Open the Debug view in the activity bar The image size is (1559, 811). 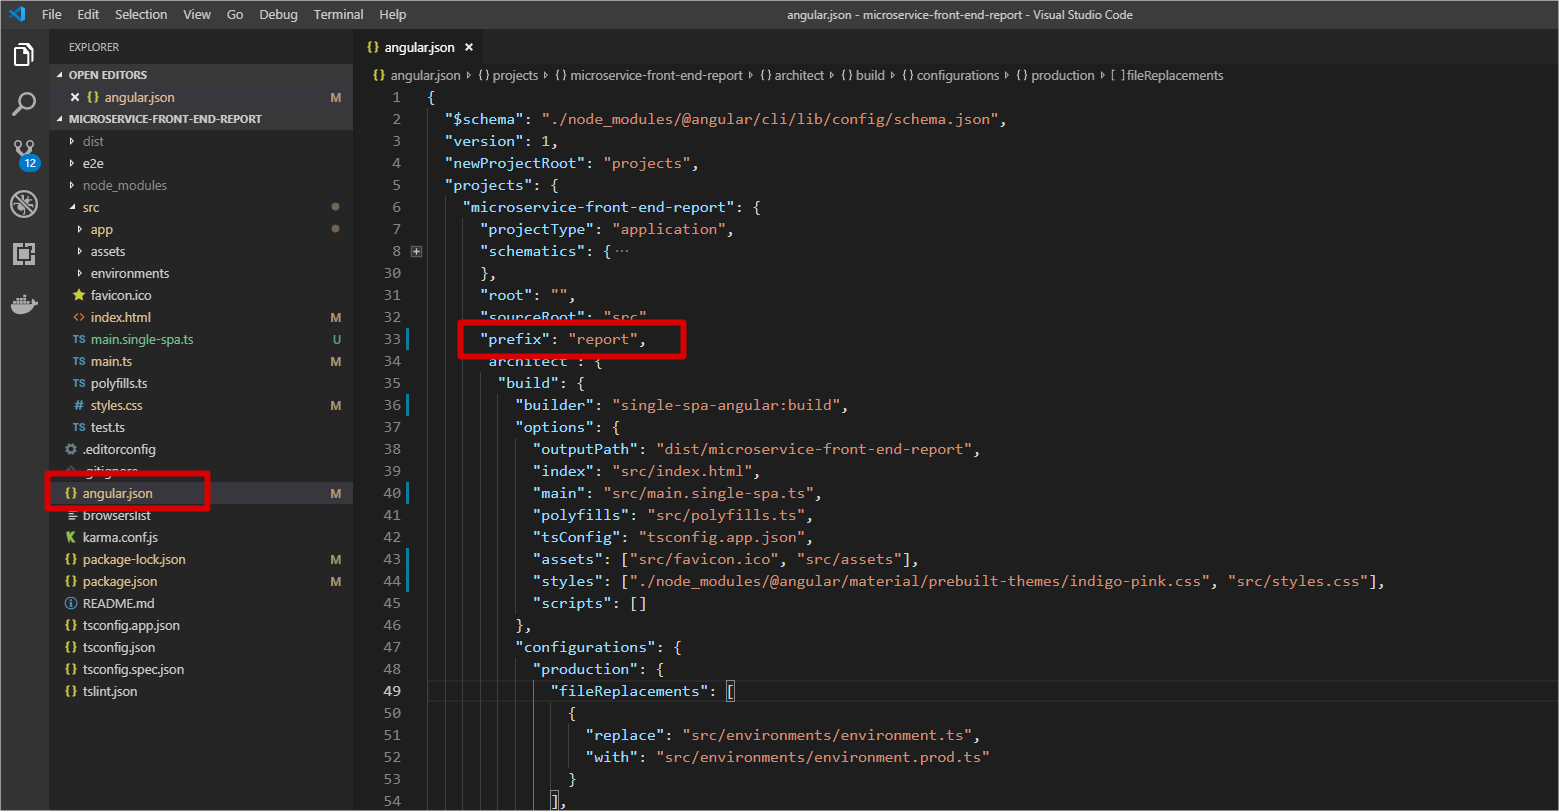coord(23,204)
